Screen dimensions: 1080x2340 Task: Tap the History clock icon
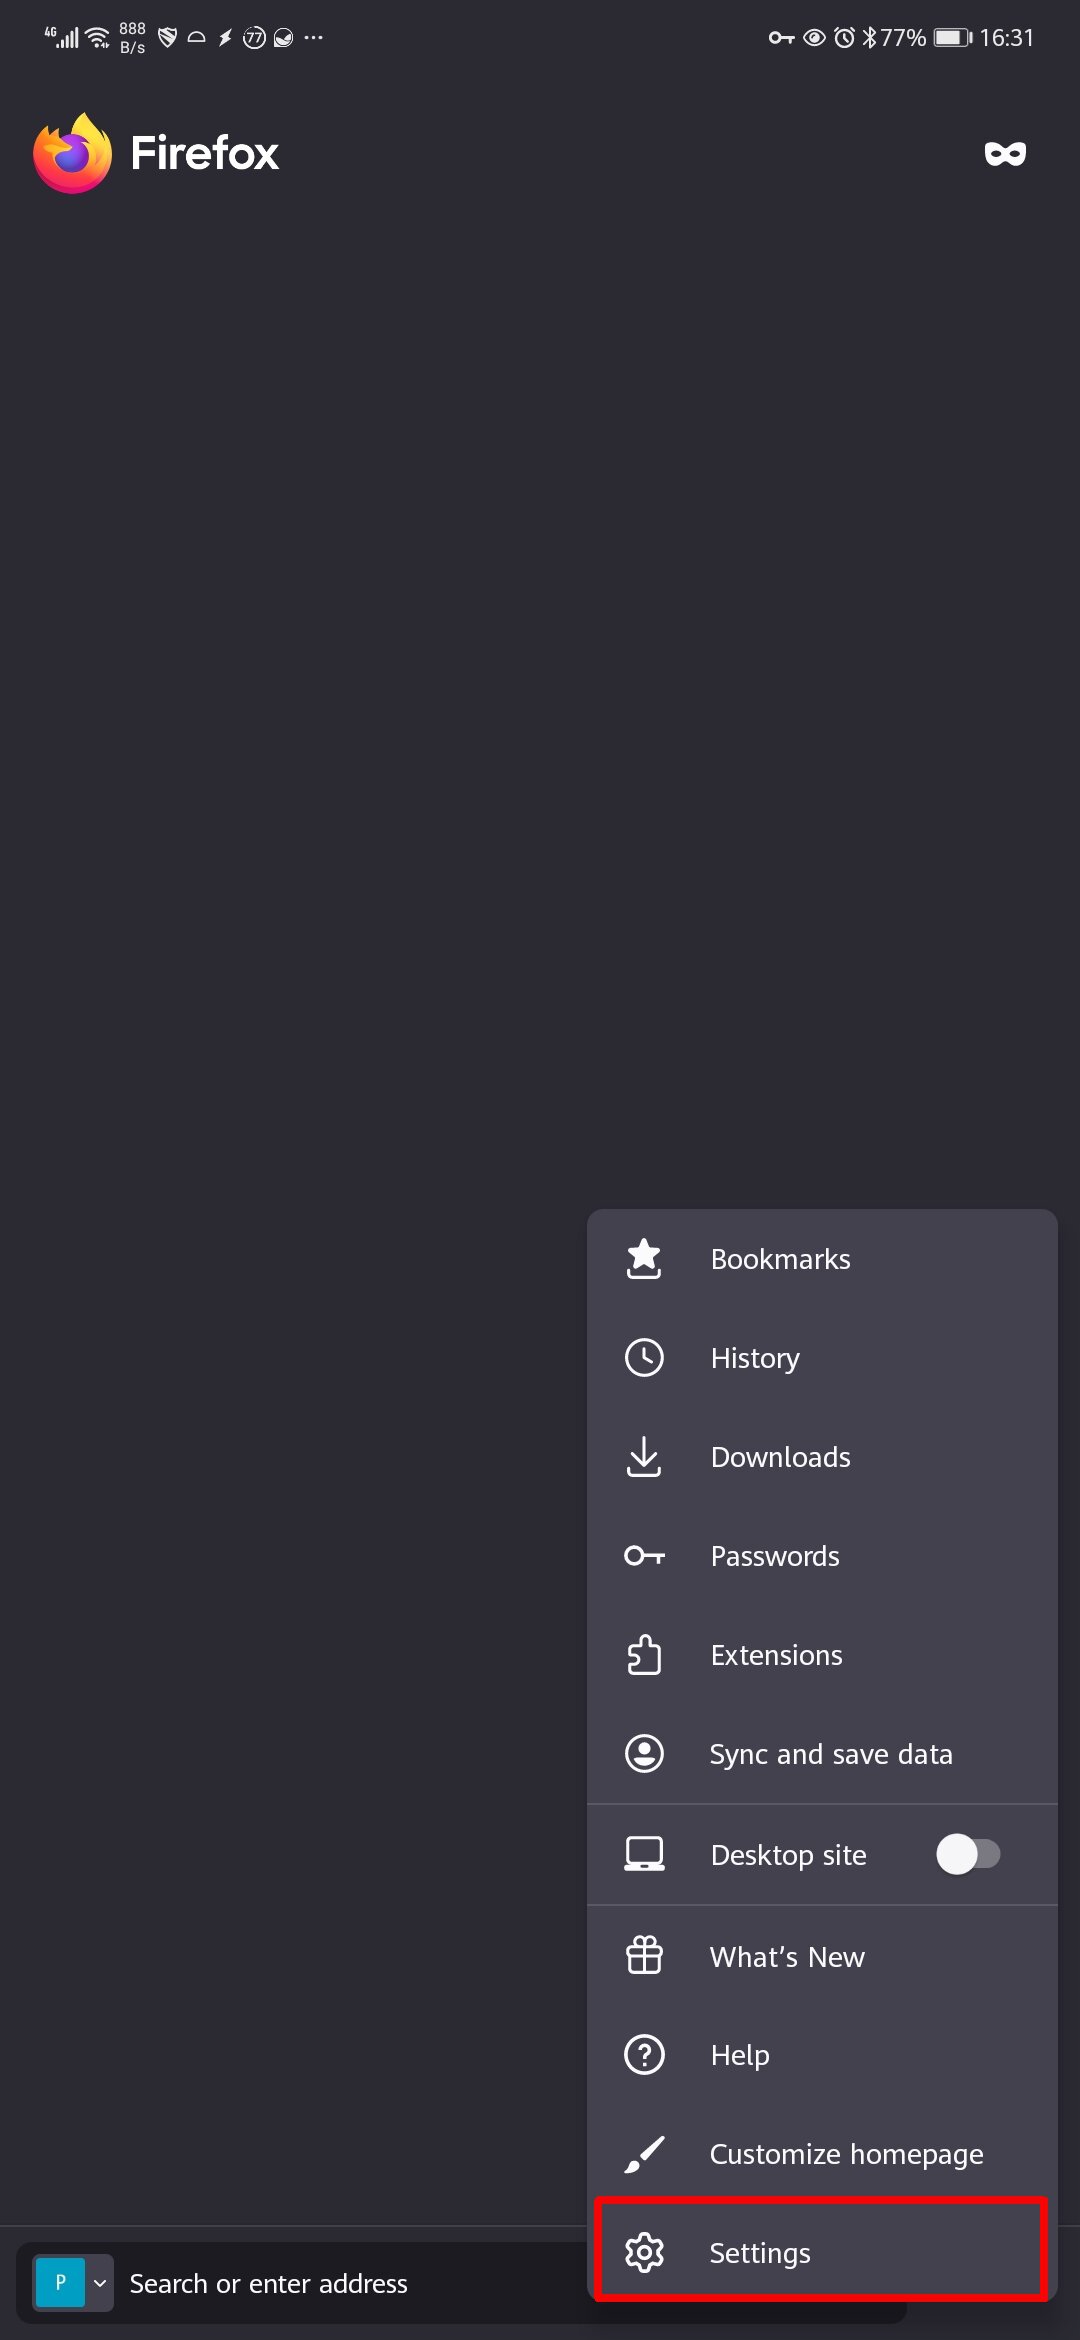click(644, 1358)
